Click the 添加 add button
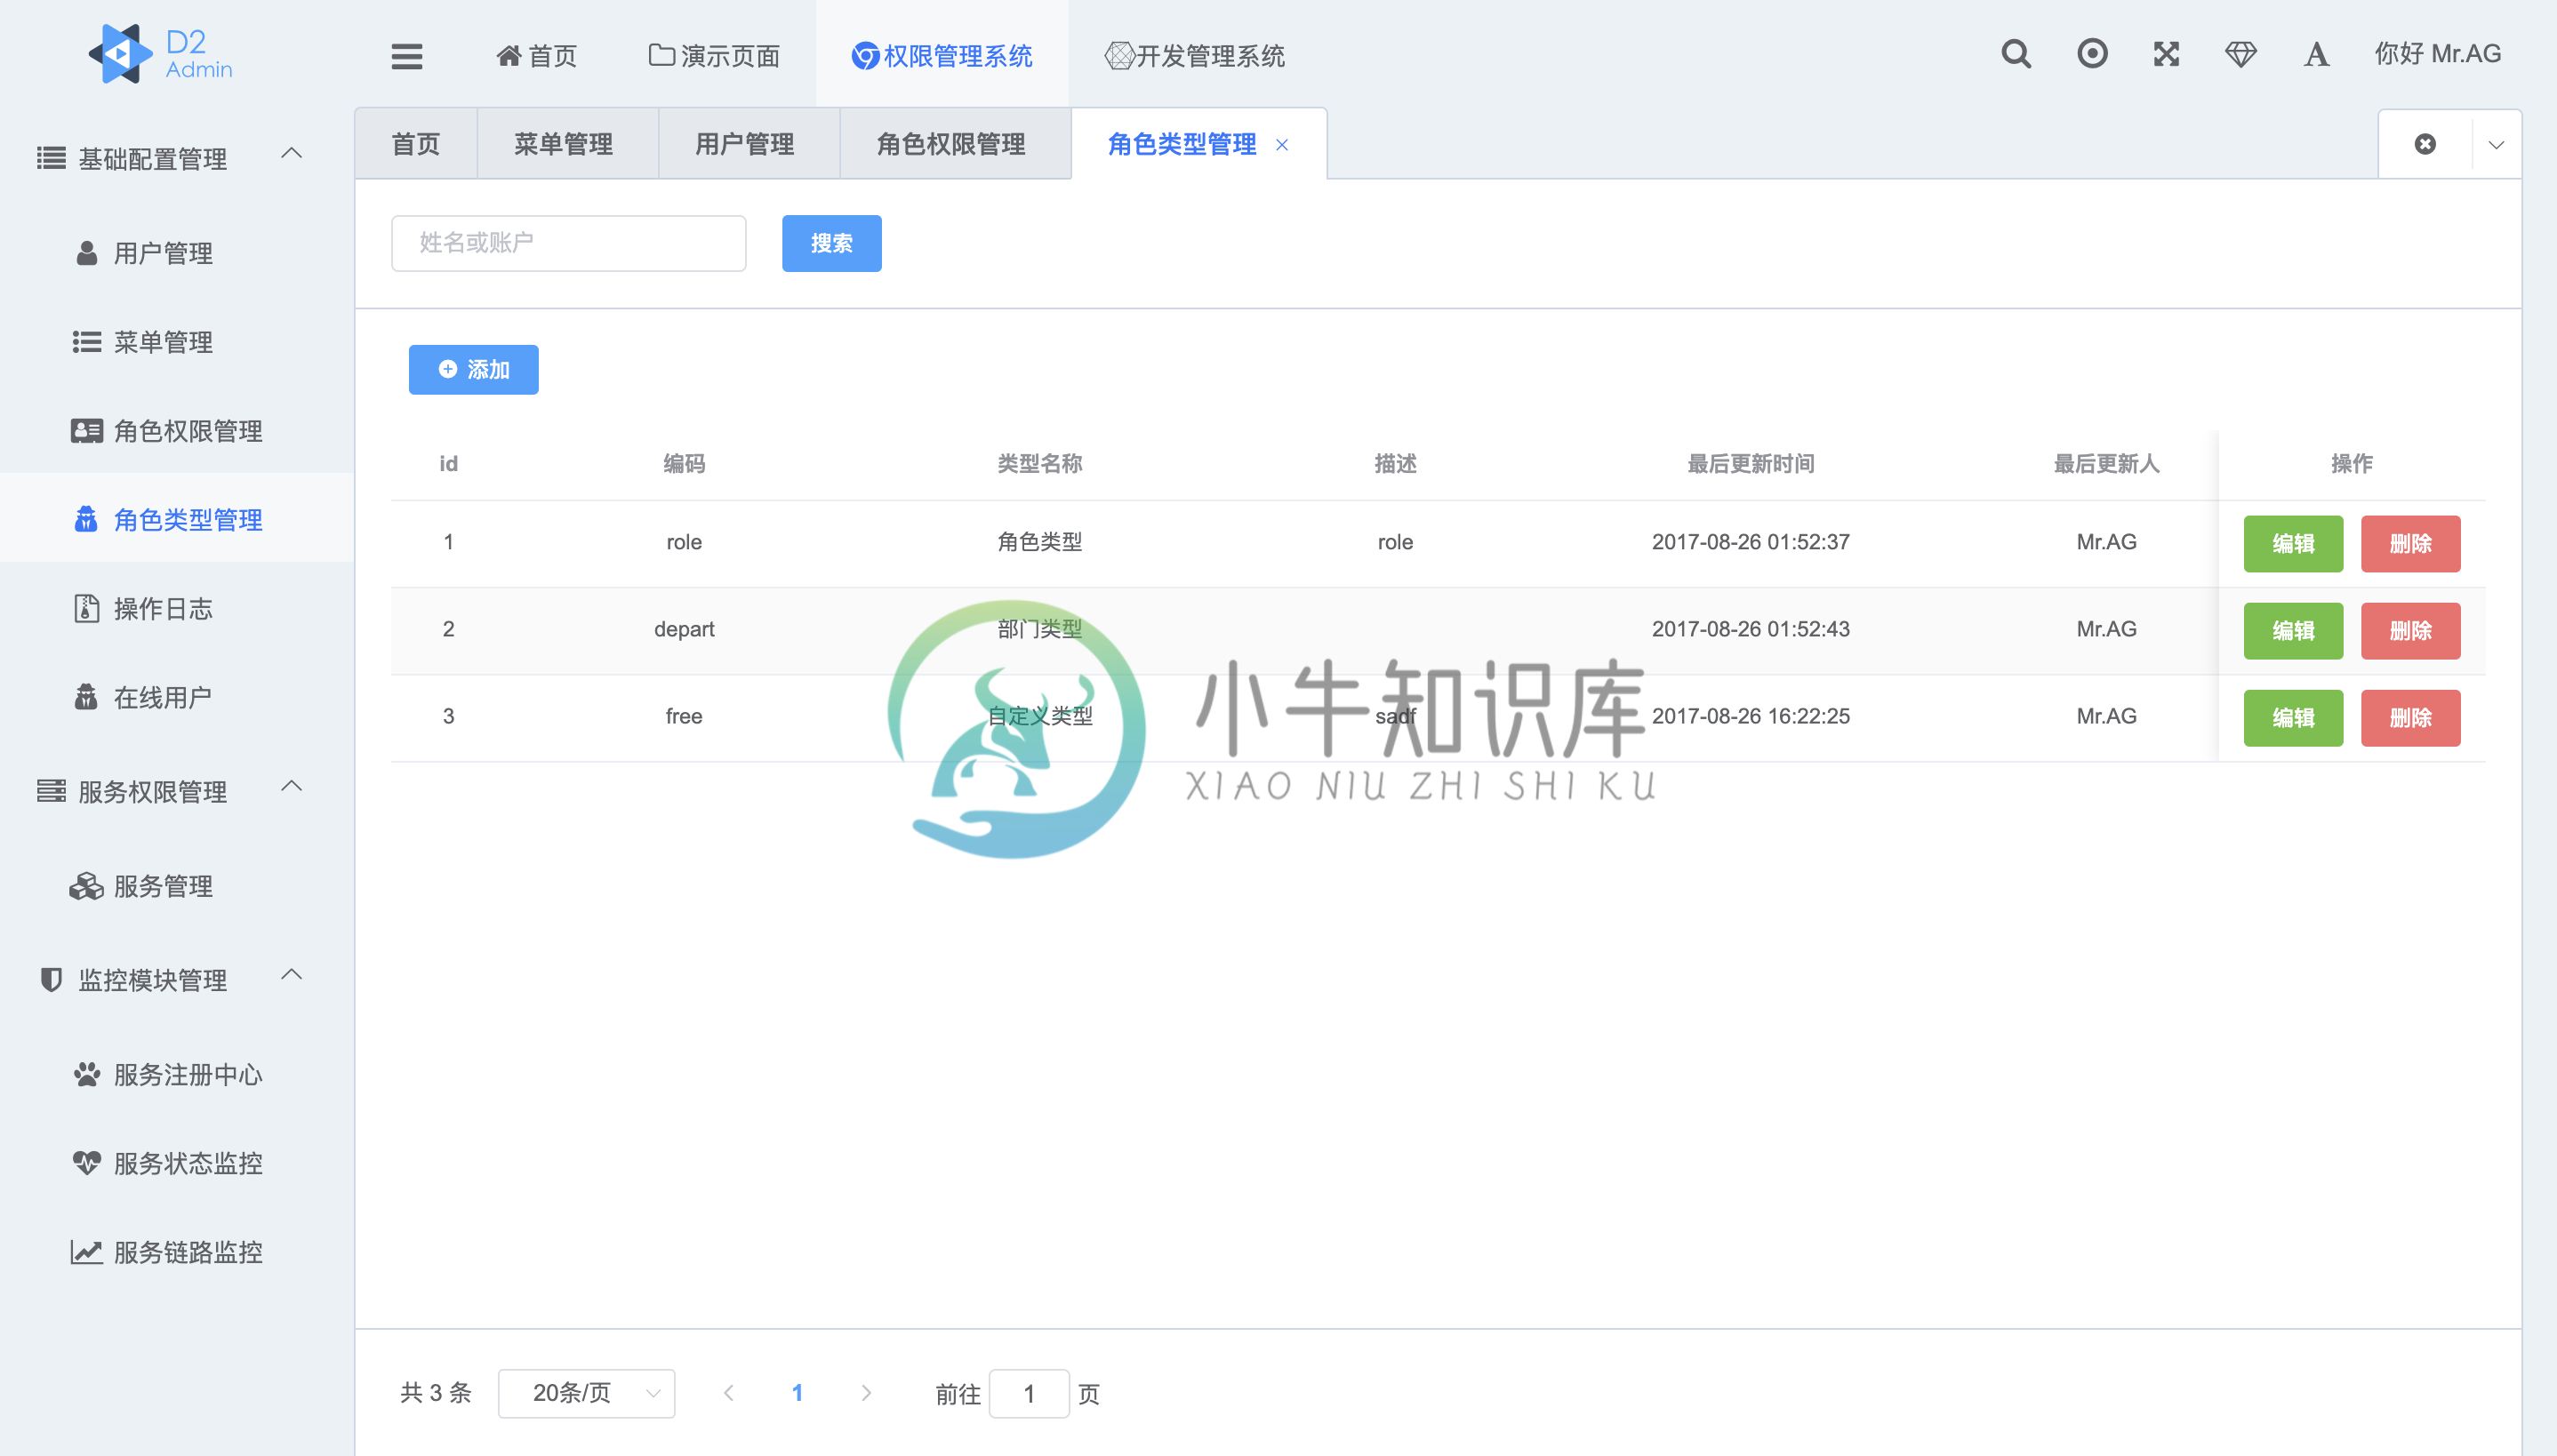 [474, 370]
